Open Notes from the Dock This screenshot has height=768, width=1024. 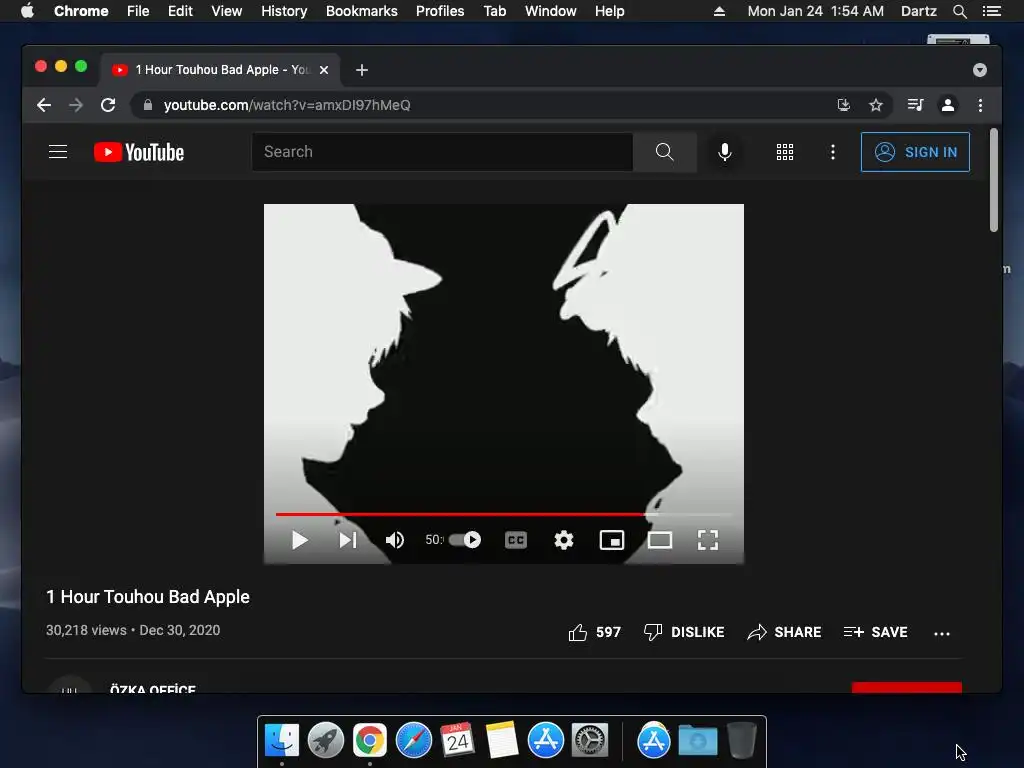[x=502, y=741]
